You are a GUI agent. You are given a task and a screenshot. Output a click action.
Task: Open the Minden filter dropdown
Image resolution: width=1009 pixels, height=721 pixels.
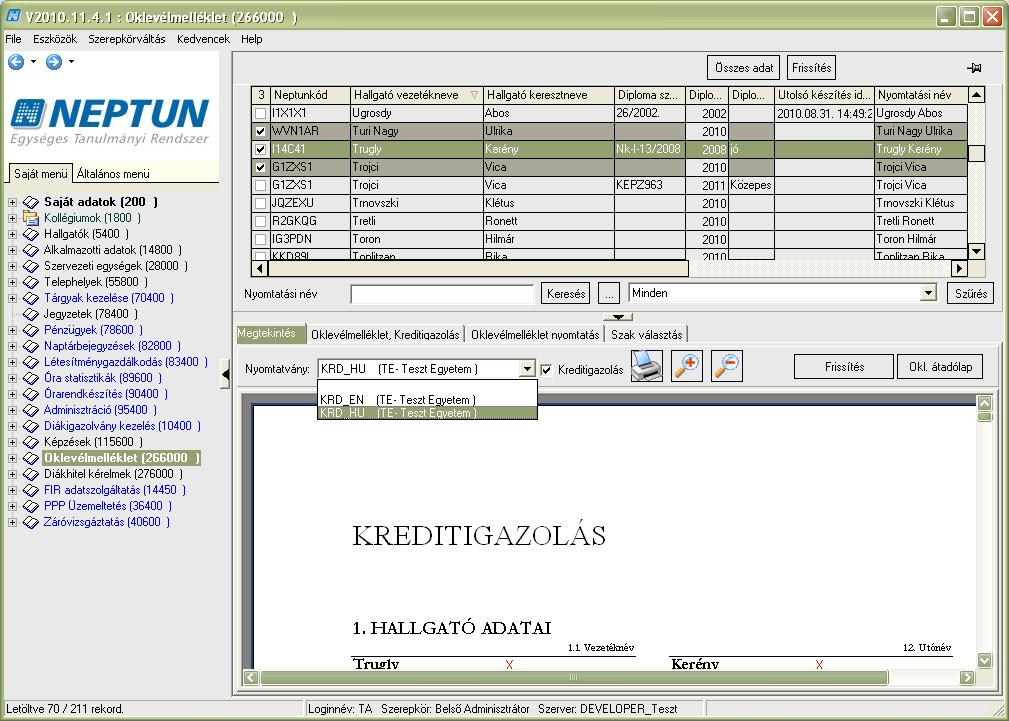pos(927,294)
